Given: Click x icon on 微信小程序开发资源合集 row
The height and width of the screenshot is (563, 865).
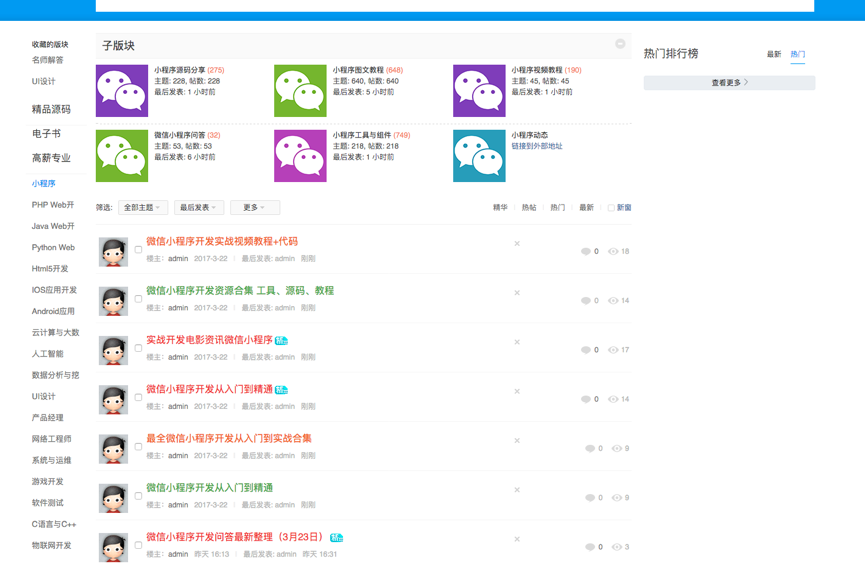Looking at the screenshot, I should (x=517, y=293).
